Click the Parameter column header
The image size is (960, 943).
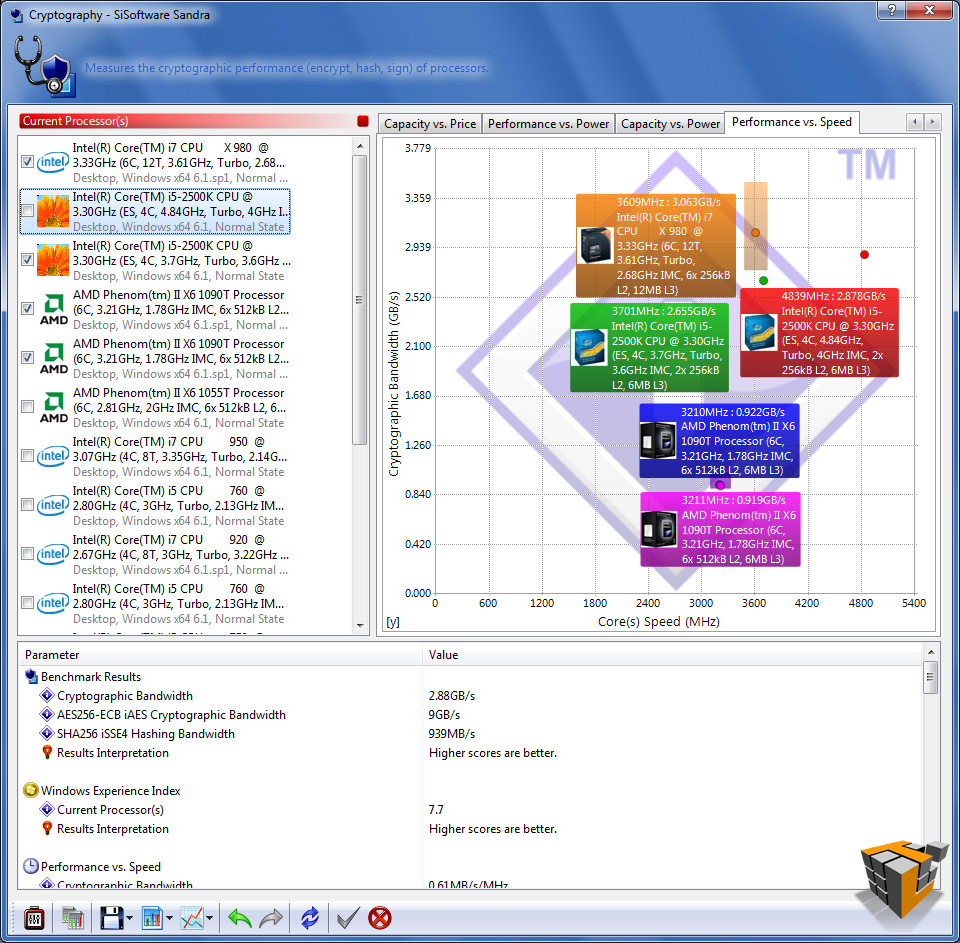click(x=220, y=655)
